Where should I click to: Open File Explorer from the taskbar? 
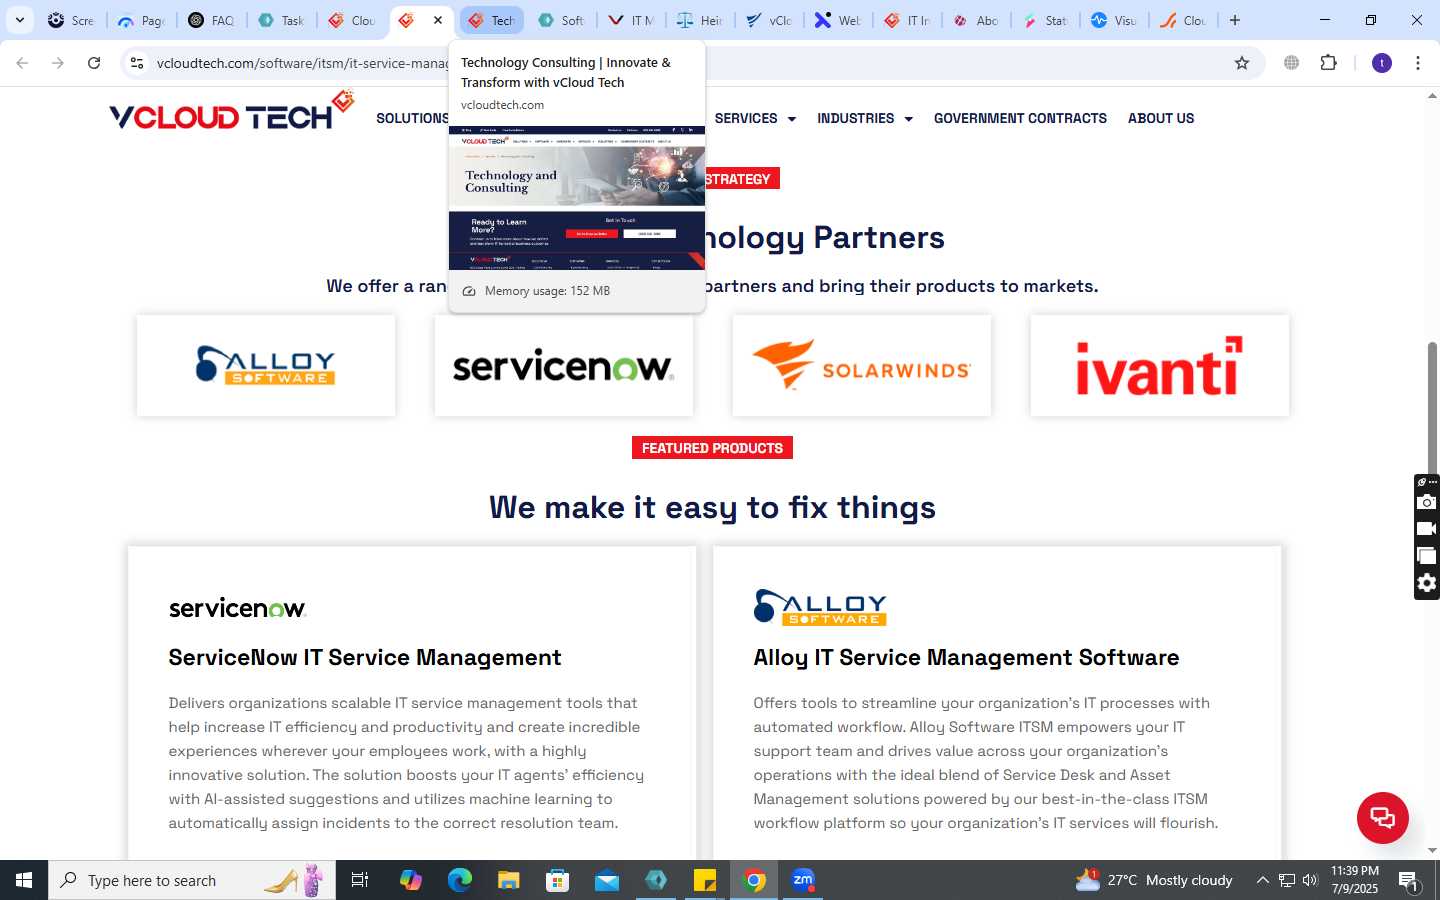click(509, 880)
